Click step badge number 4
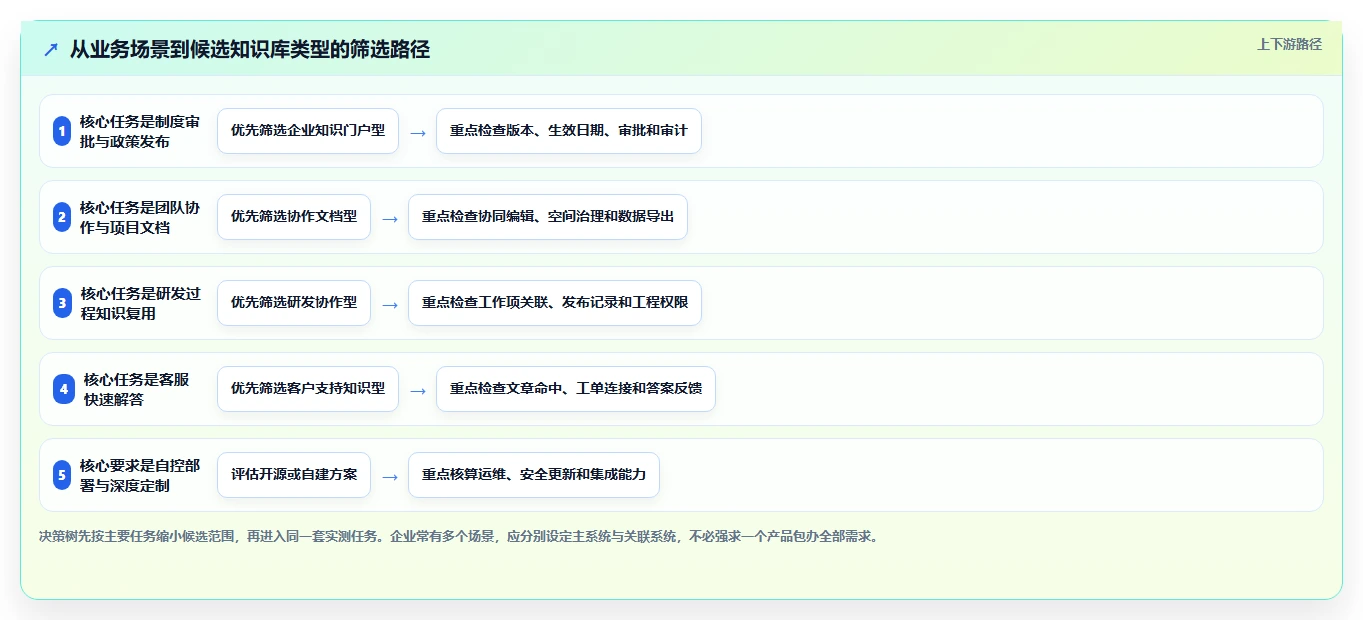Viewport: 1363px width, 620px height. coord(64,389)
